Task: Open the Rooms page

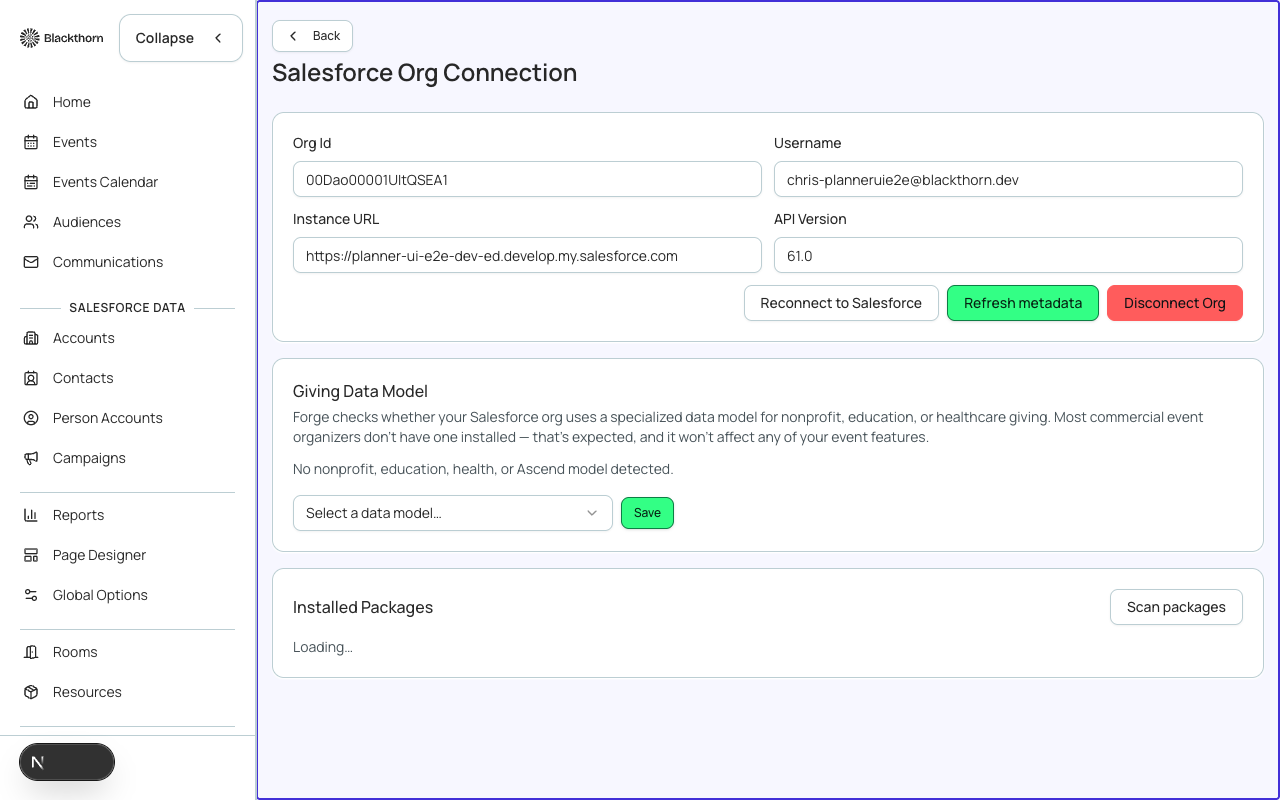Action: click(x=127, y=652)
